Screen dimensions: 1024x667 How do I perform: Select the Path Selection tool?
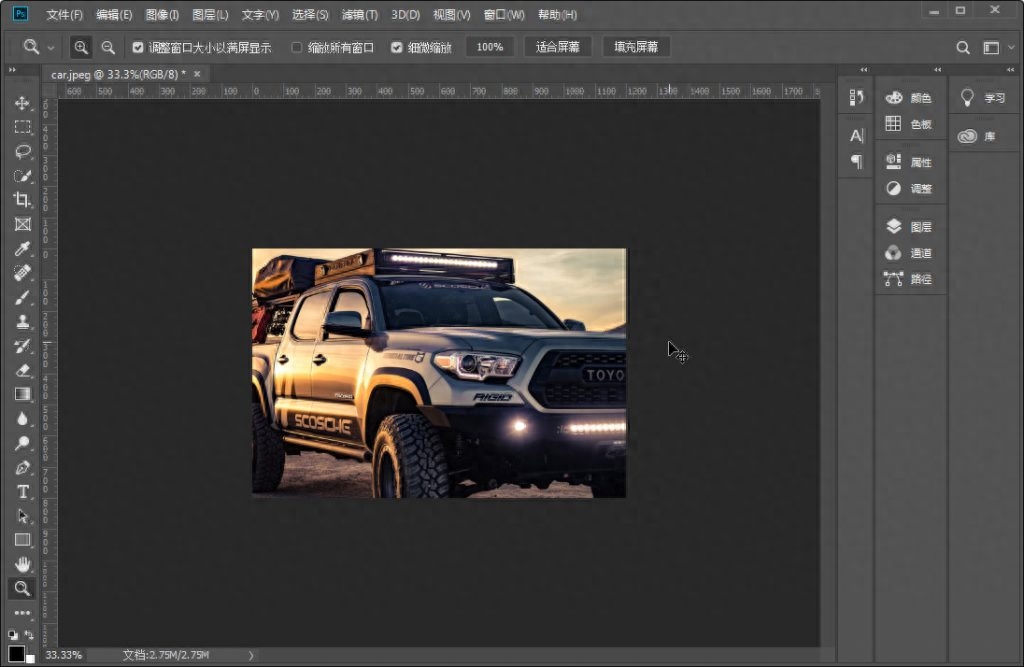tap(22, 515)
